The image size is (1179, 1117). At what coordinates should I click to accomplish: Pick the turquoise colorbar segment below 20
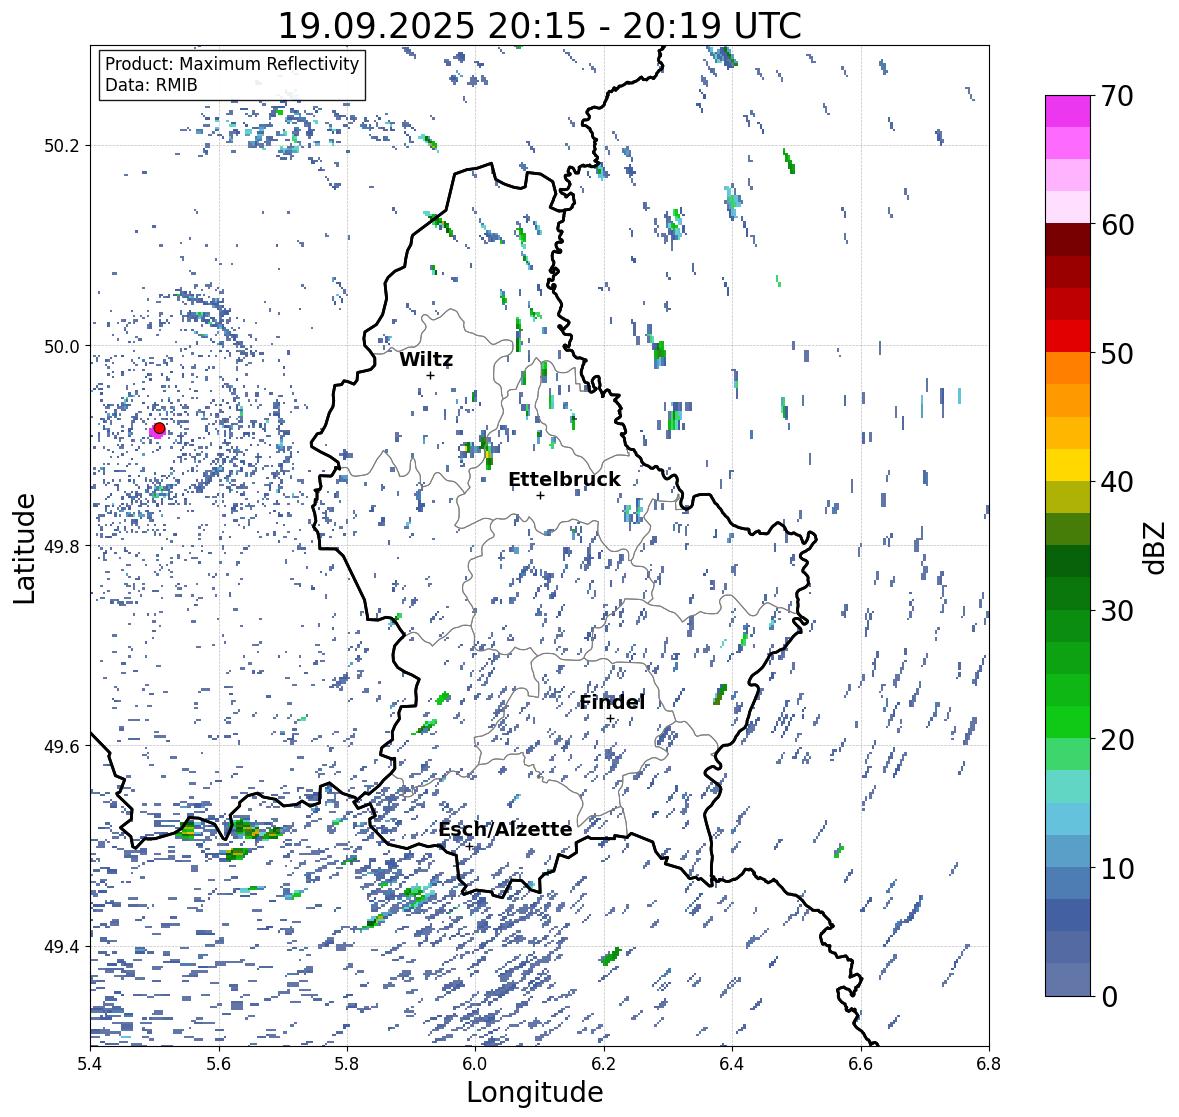tap(1068, 786)
